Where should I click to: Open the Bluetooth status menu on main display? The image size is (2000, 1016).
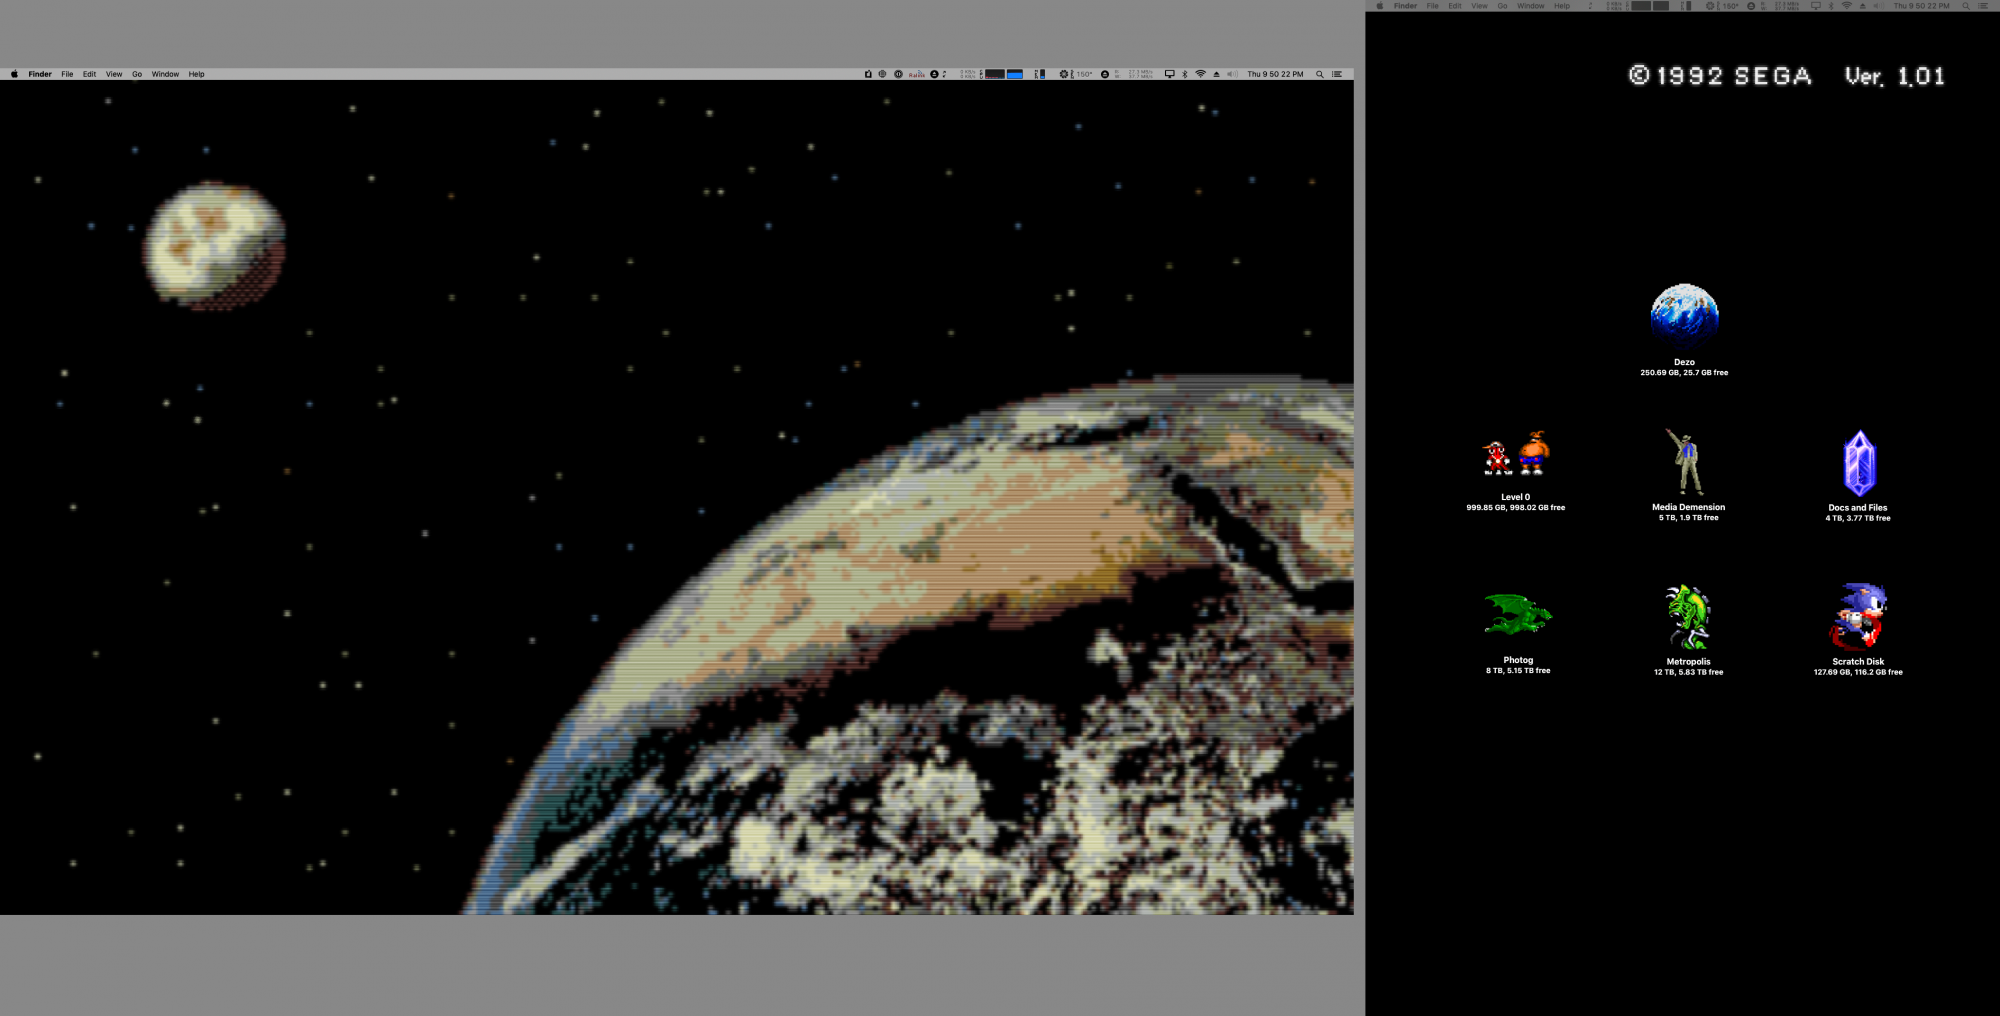click(x=1185, y=74)
